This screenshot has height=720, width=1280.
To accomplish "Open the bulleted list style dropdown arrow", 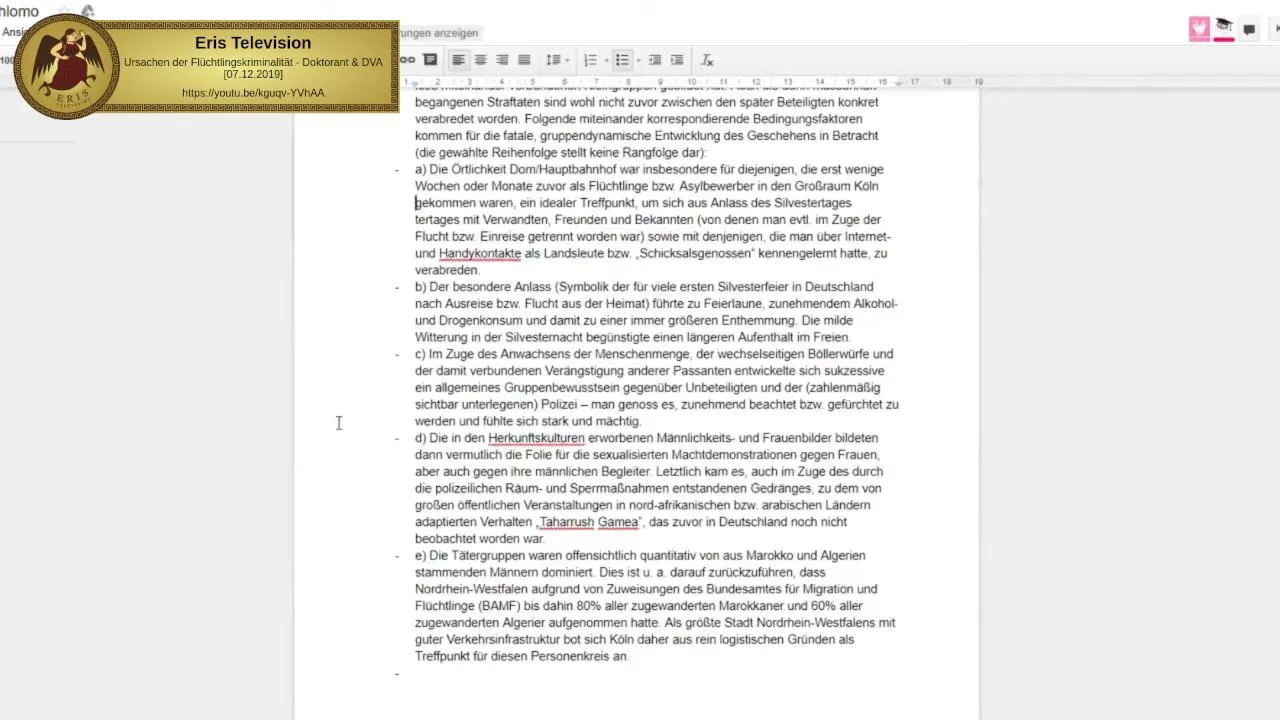I will click(638, 61).
